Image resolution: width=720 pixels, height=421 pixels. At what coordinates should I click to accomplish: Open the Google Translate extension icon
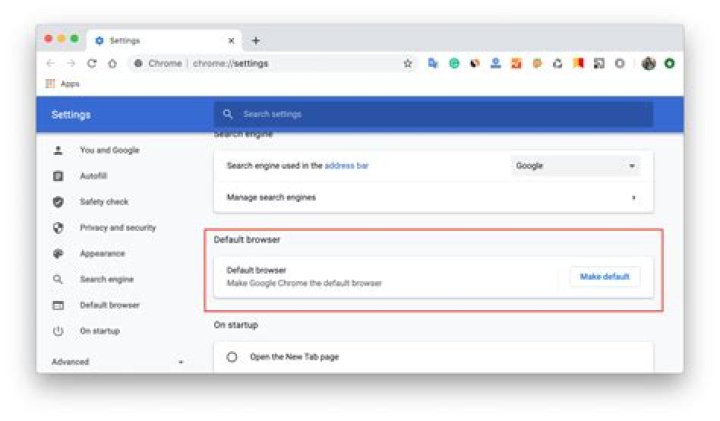433,63
